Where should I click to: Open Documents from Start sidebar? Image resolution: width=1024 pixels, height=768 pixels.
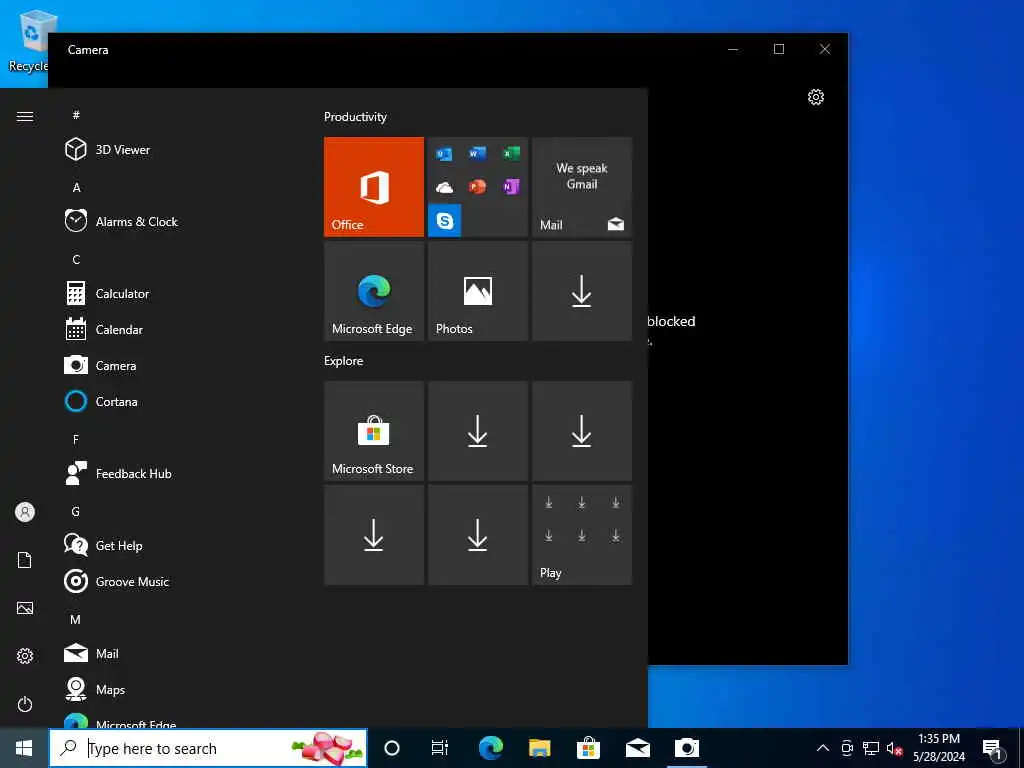25,560
